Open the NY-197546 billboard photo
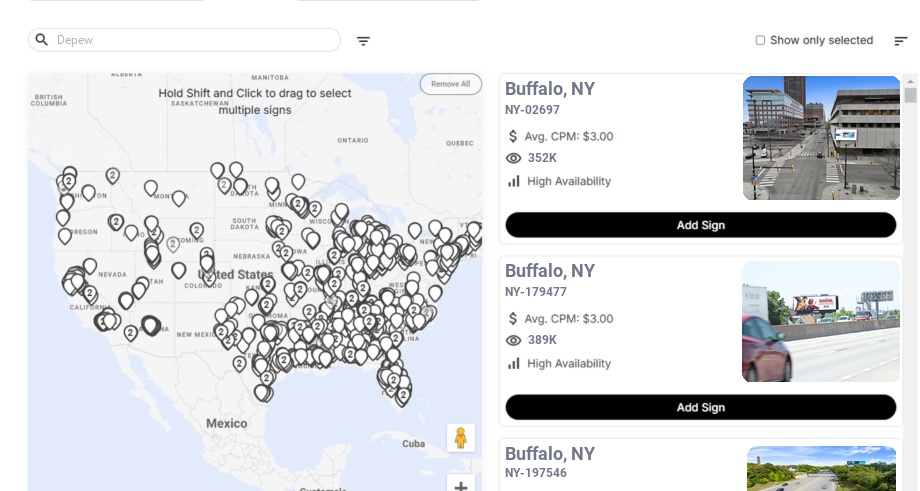 point(821,469)
